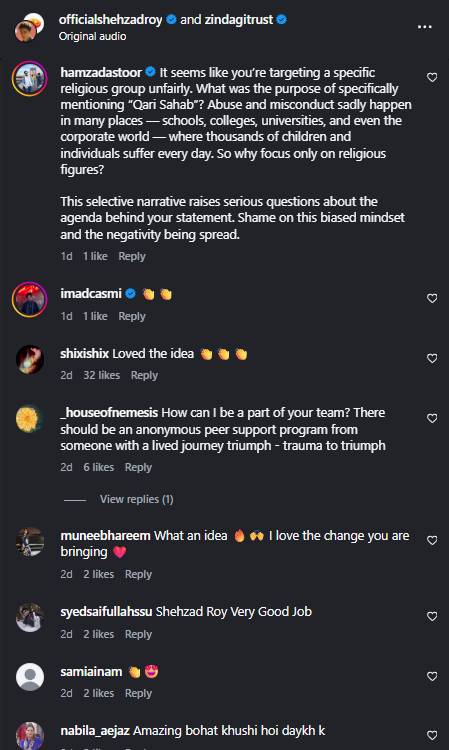Viewport: 449px width, 750px height.
Task: View hamzadastoor's profile picture story
Action: (30, 78)
